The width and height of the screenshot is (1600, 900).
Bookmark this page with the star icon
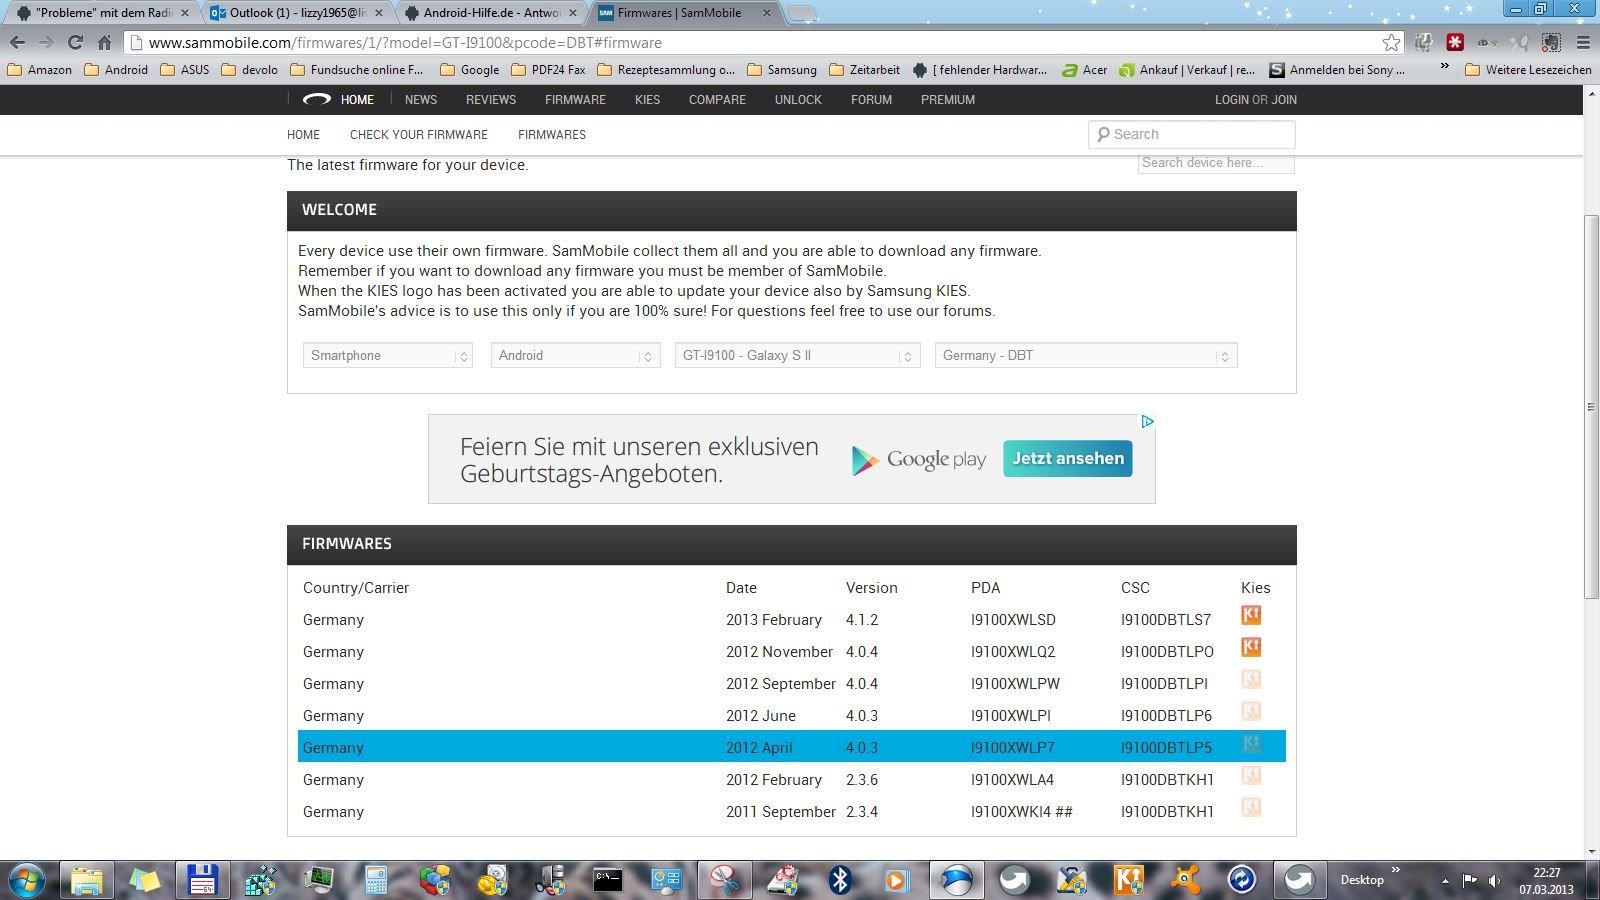(1391, 42)
